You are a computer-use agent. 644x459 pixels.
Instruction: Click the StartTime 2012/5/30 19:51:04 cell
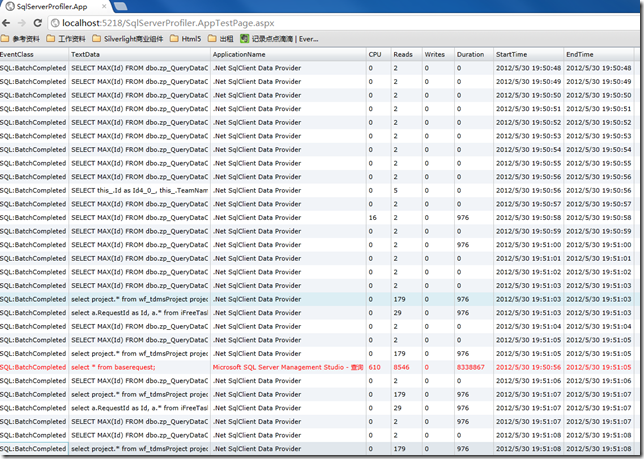coord(528,326)
